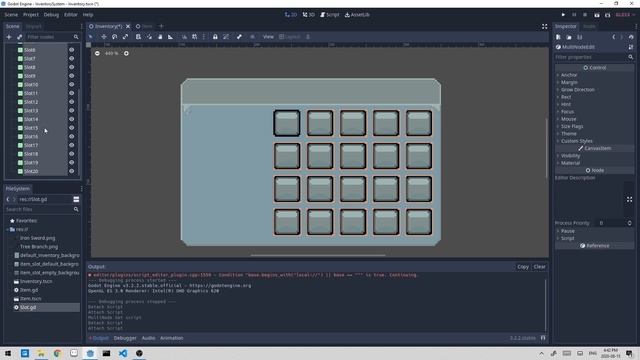Toggle visibility of Slot7 node
This screenshot has width=640, height=360.
pos(71,58)
